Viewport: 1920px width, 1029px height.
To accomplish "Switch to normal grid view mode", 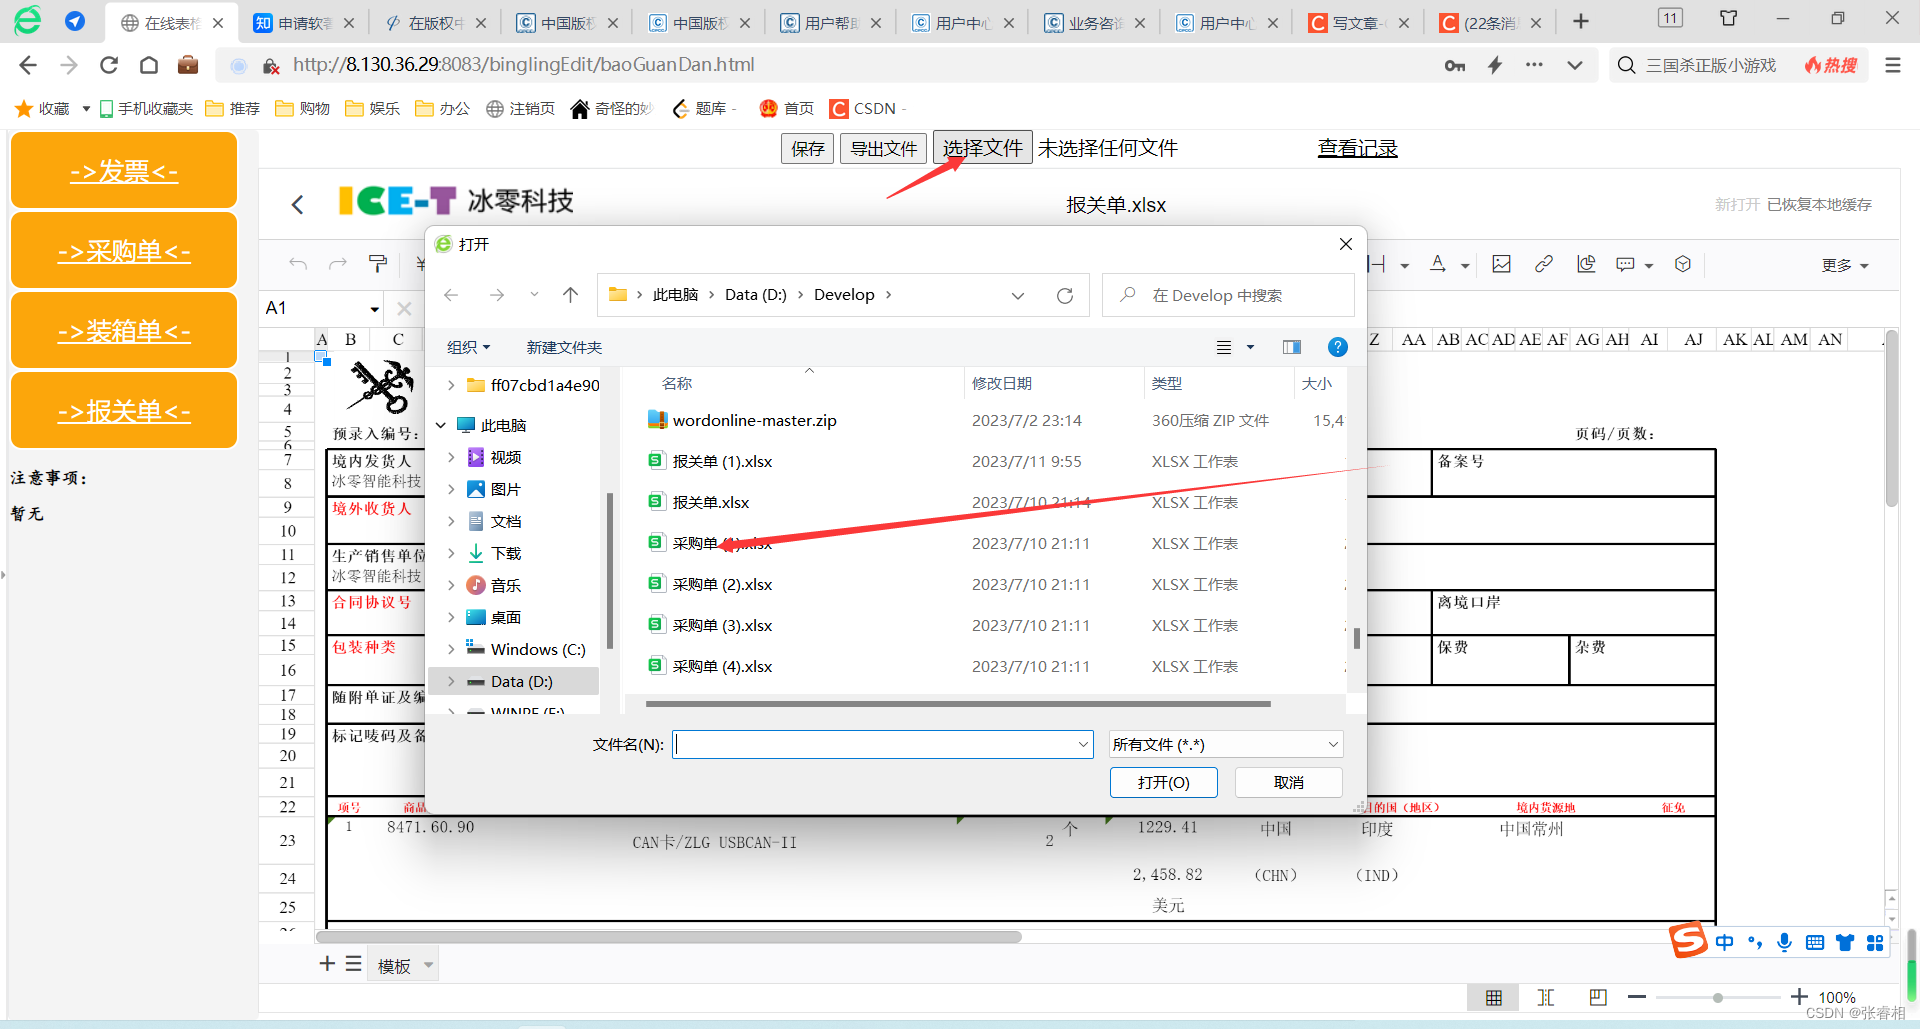I will (x=1494, y=997).
